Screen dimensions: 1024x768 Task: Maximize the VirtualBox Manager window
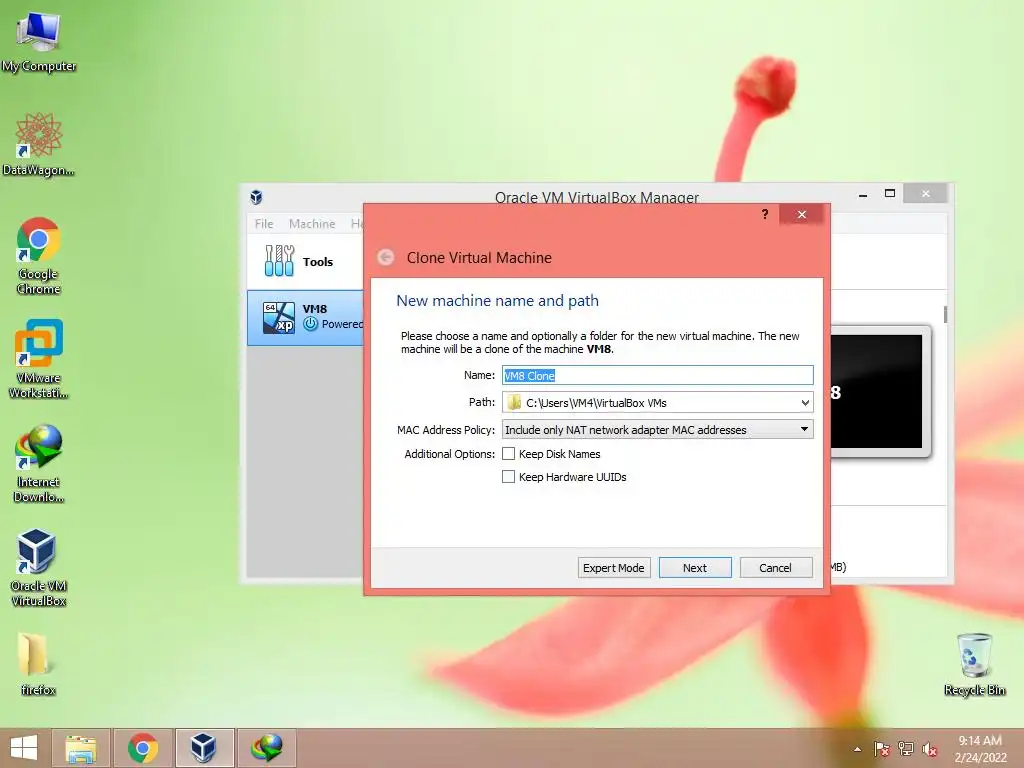tap(889, 193)
